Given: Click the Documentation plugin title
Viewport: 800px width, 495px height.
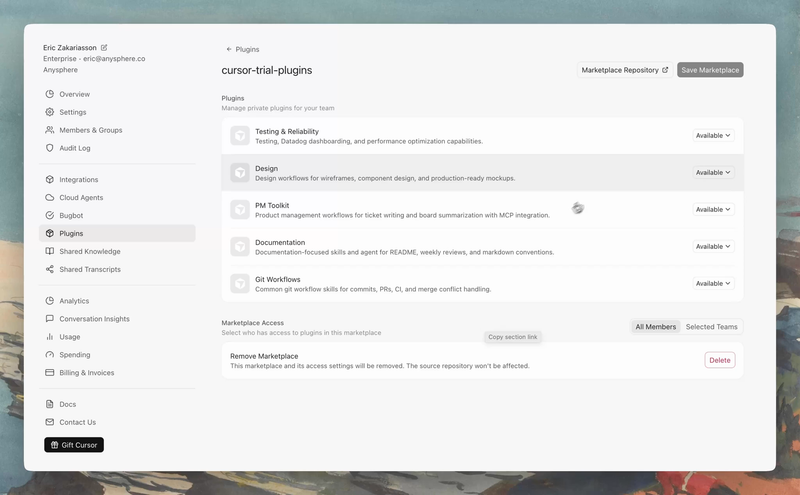Looking at the screenshot, I should coord(280,242).
